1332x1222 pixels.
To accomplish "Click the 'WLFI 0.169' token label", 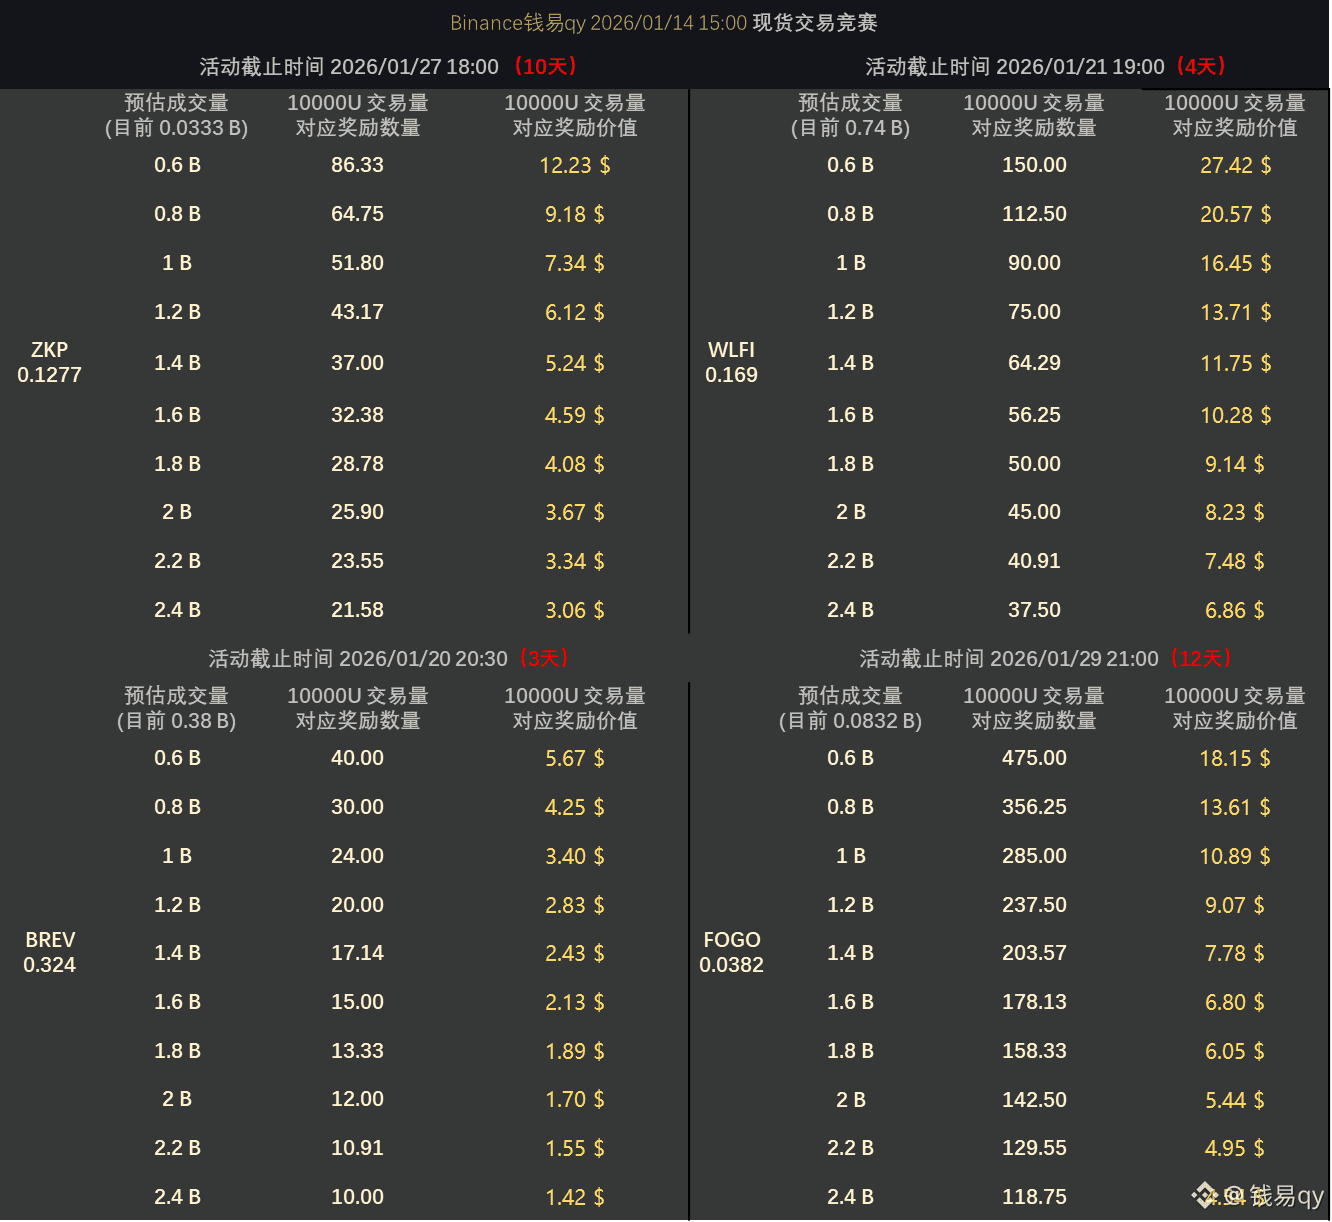I will [x=732, y=362].
